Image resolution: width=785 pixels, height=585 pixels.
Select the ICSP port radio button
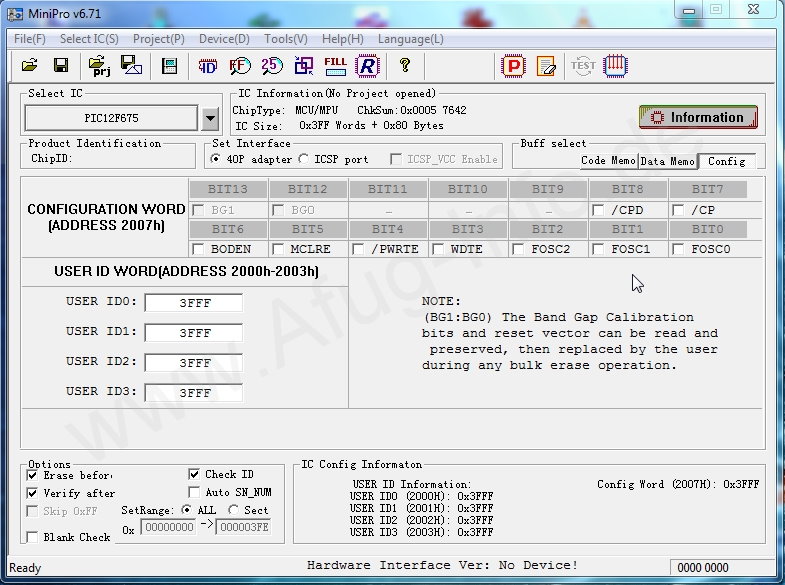[x=303, y=159]
